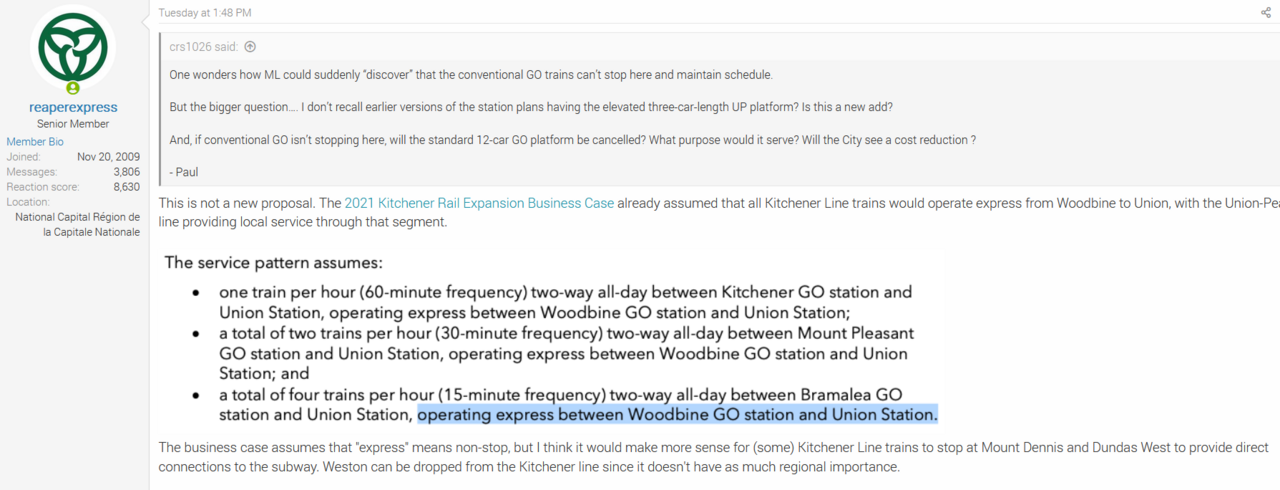1280x490 pixels.
Task: Click the share post icon
Action: click(x=1265, y=13)
